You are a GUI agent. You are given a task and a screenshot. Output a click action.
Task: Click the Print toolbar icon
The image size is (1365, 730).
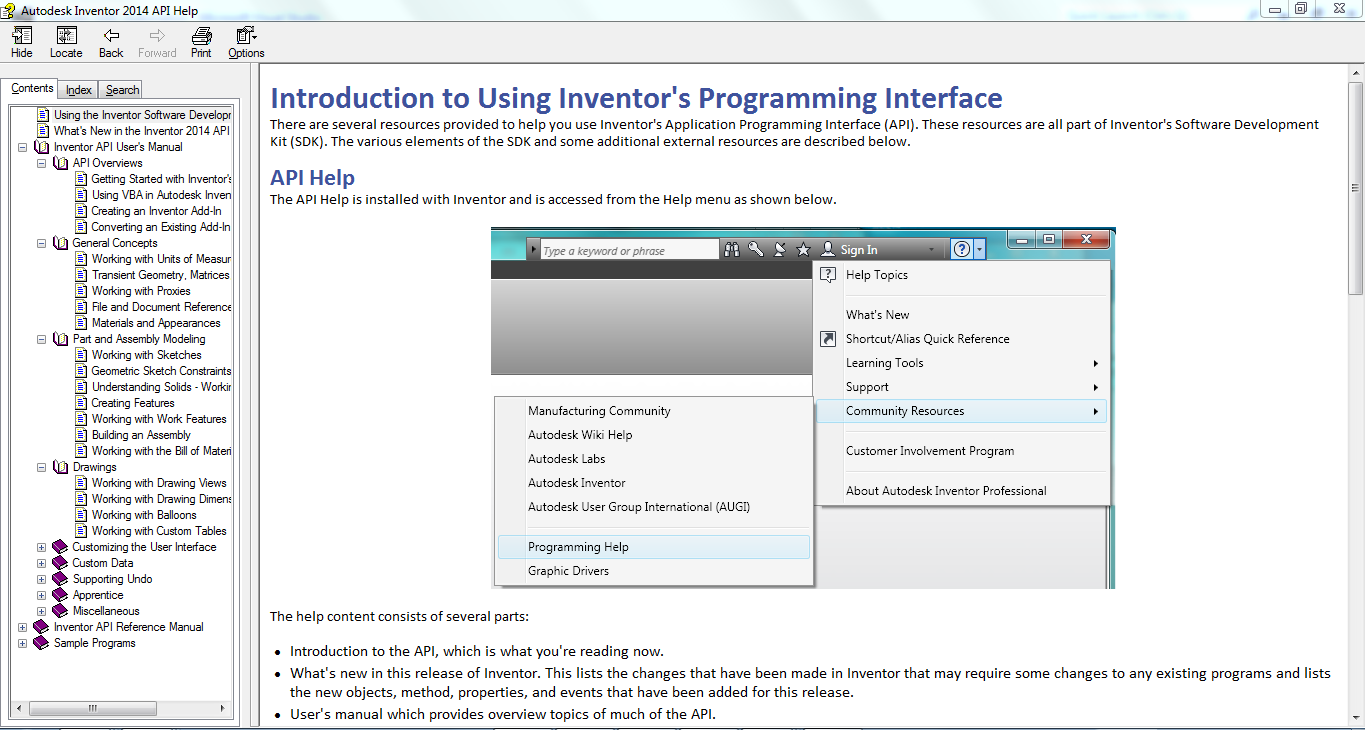(x=201, y=36)
